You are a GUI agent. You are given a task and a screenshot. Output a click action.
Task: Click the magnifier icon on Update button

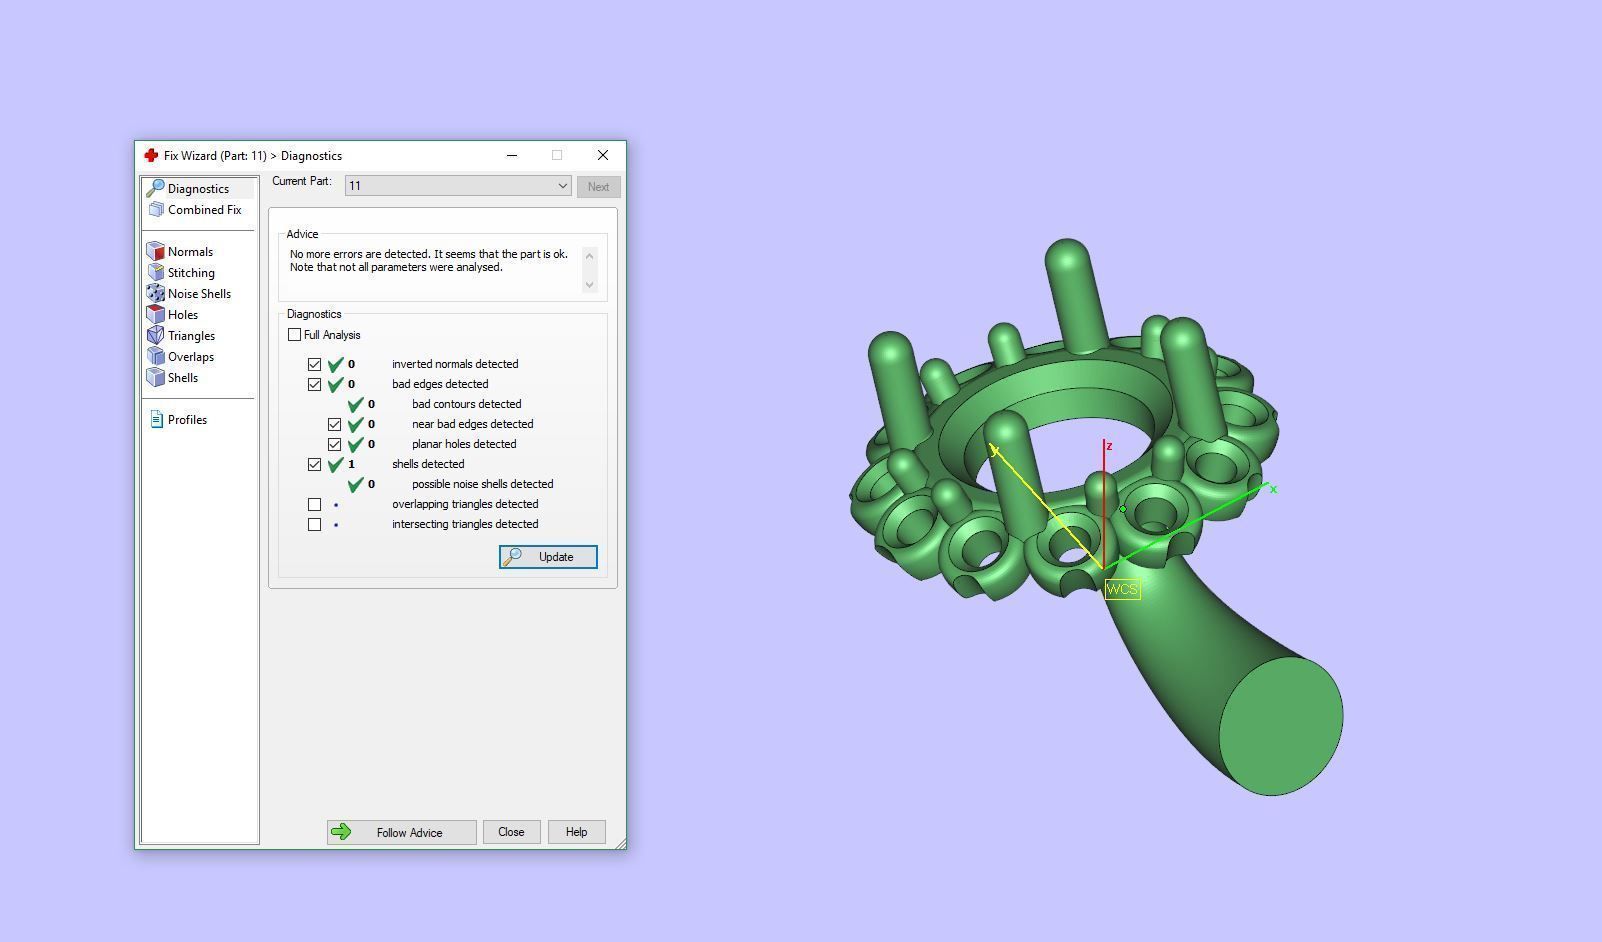coord(513,557)
